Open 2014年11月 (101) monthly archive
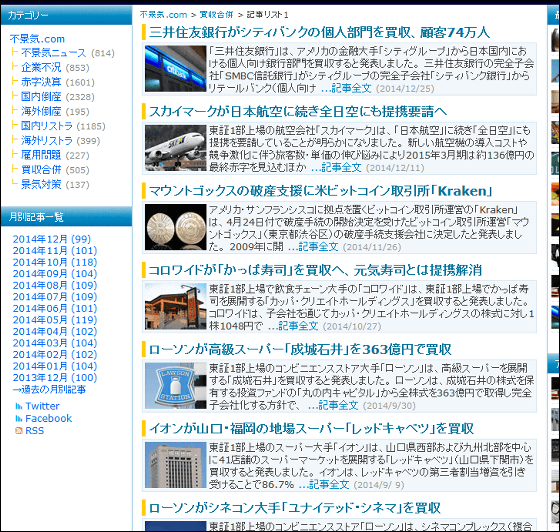This screenshot has width=560, height=532. (x=55, y=251)
